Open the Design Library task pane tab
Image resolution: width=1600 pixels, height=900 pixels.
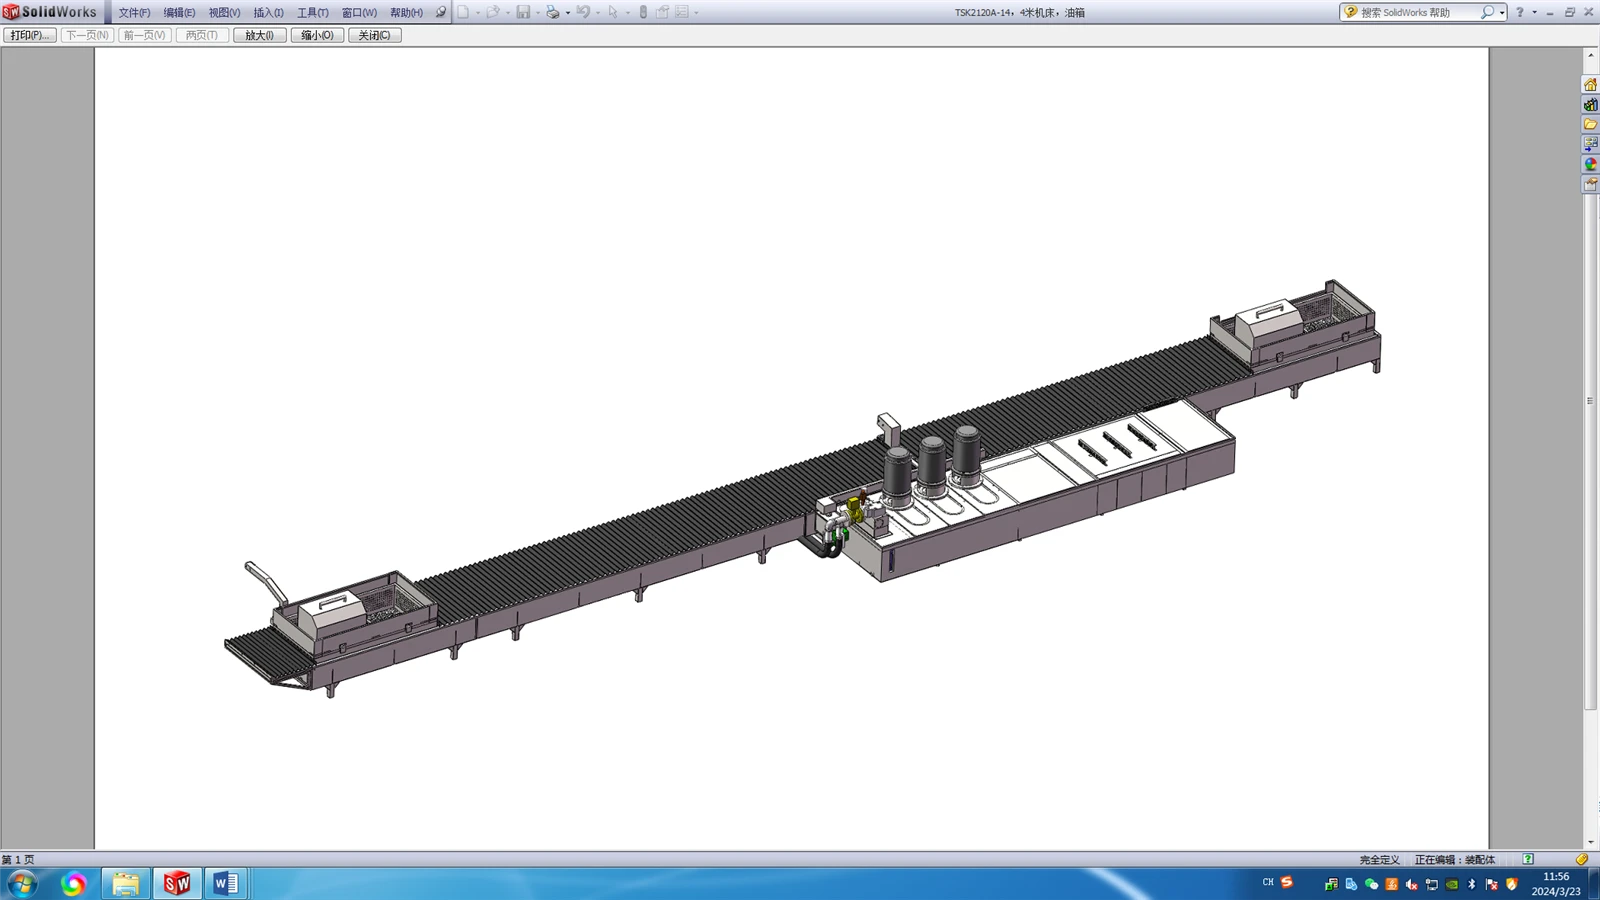coord(1590,105)
